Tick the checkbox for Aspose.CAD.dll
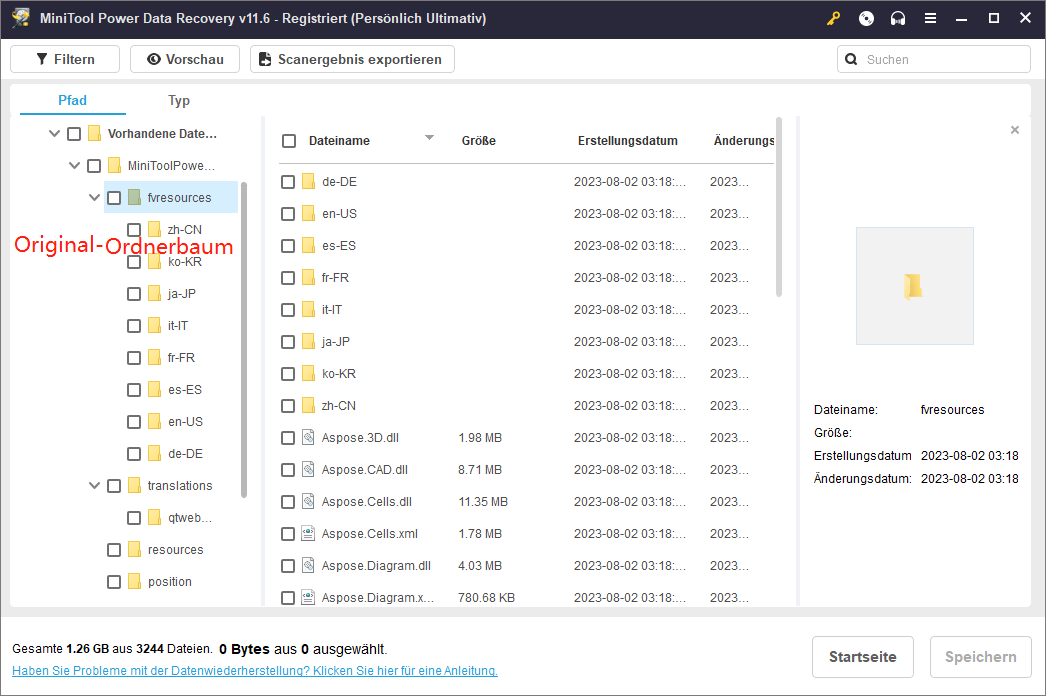 coord(288,470)
